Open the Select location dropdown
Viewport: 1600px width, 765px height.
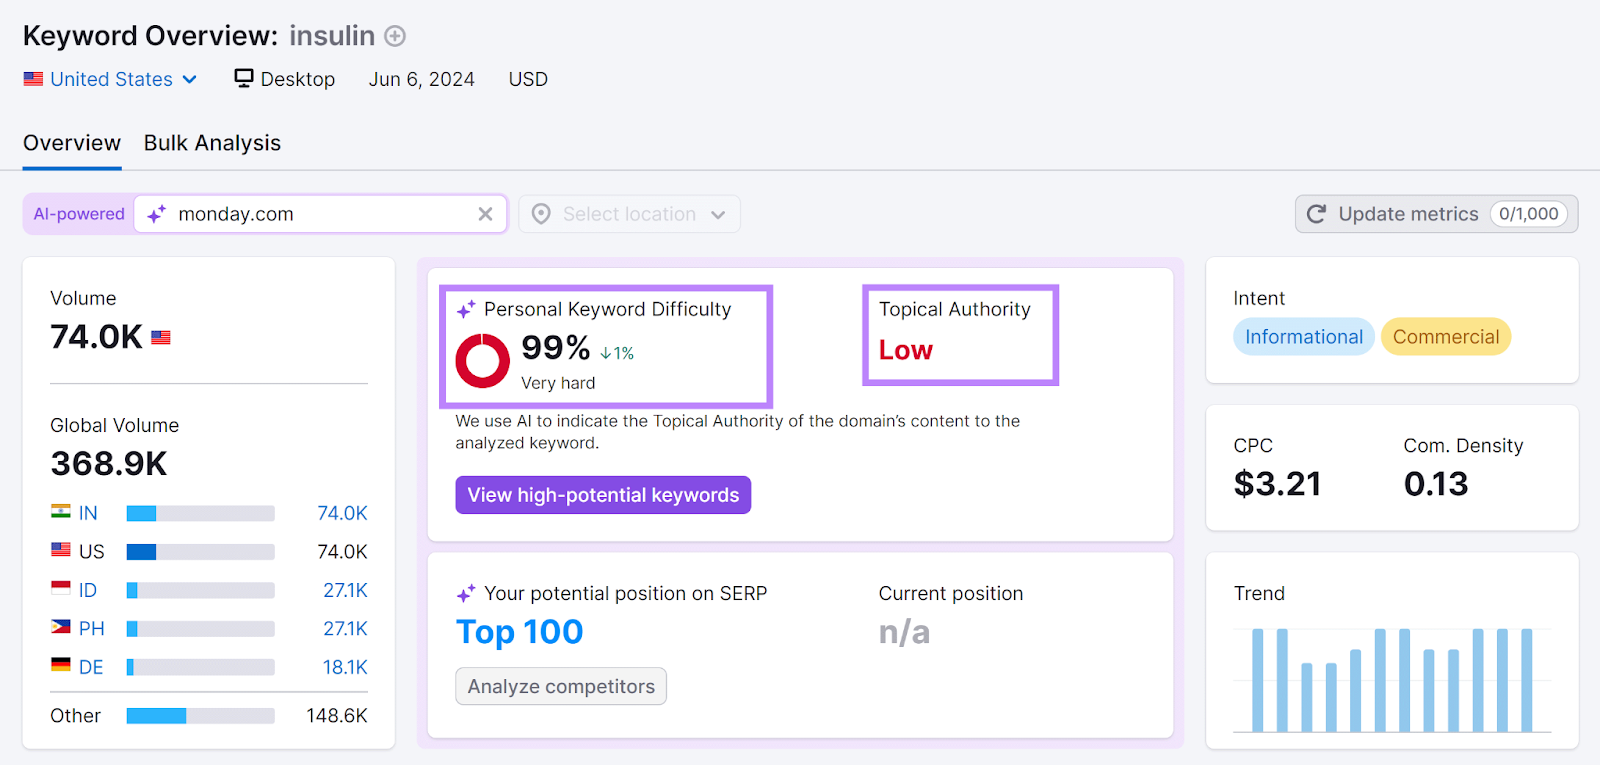point(629,214)
